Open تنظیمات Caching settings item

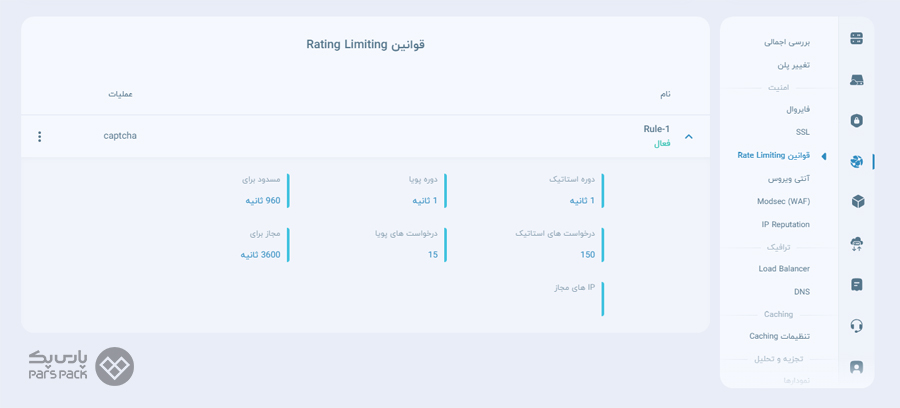(x=779, y=336)
